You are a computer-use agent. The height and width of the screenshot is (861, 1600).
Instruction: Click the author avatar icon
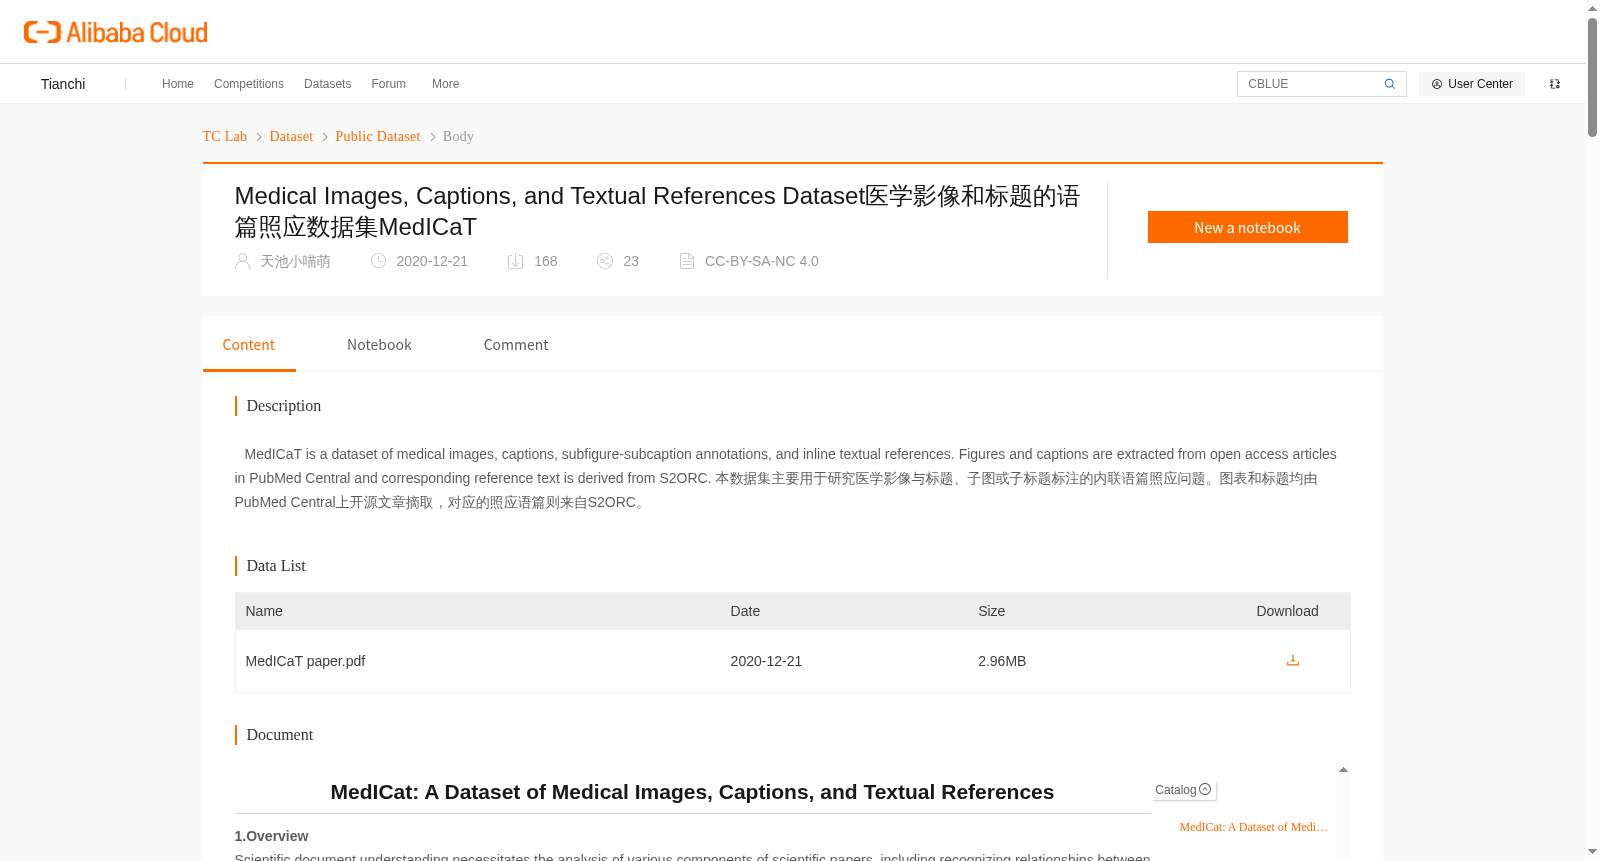pos(242,261)
